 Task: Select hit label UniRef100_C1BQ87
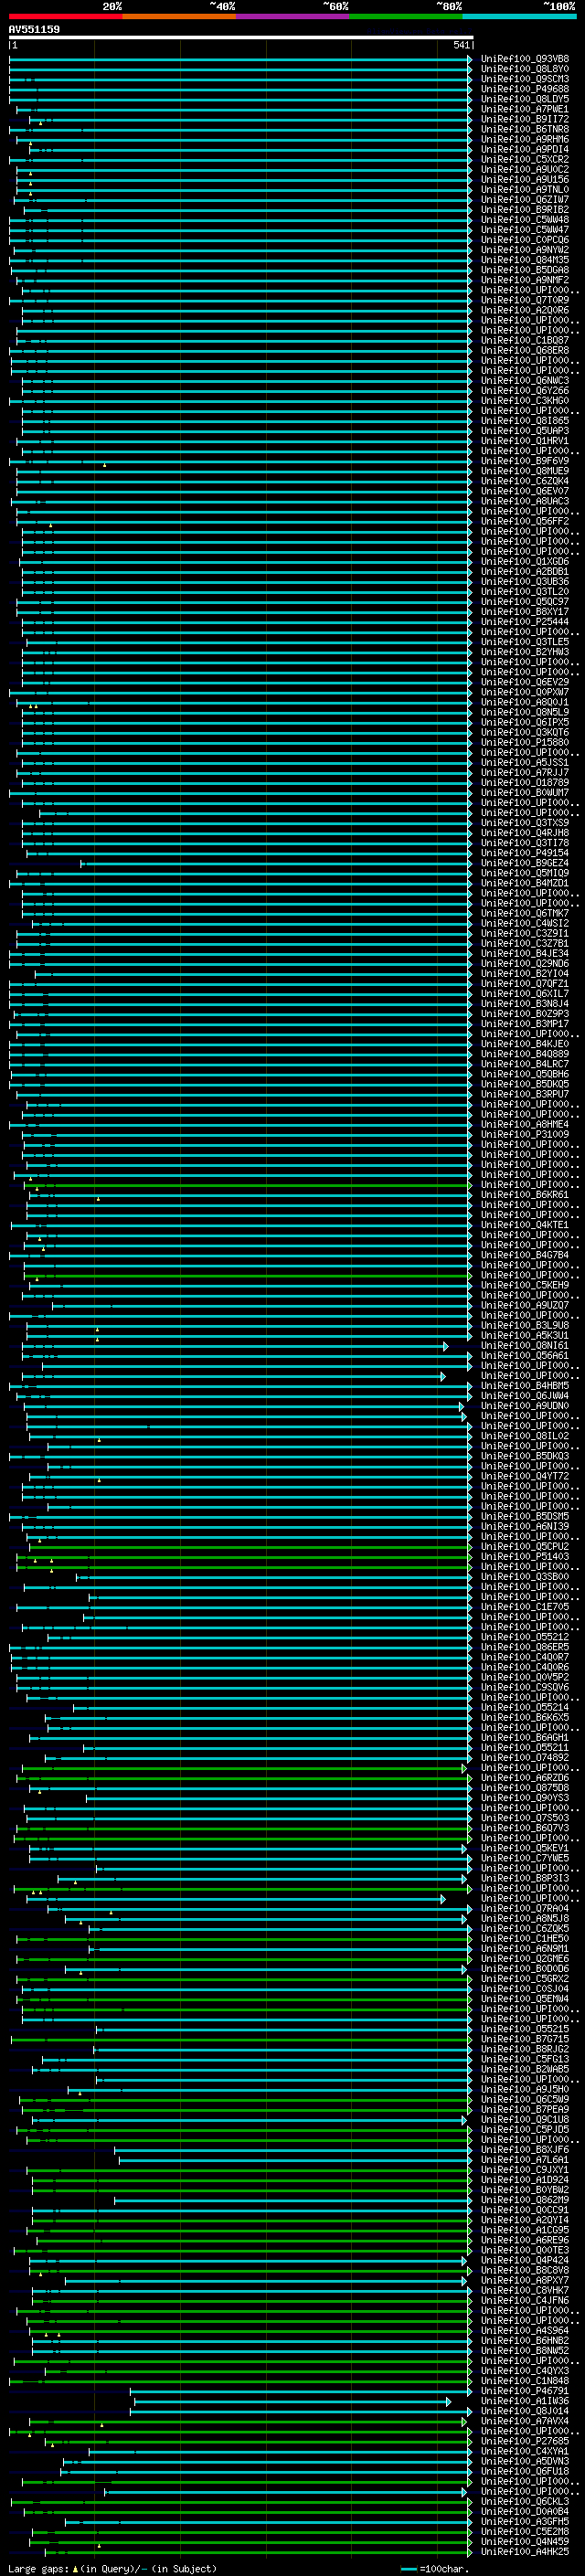[x=525, y=340]
